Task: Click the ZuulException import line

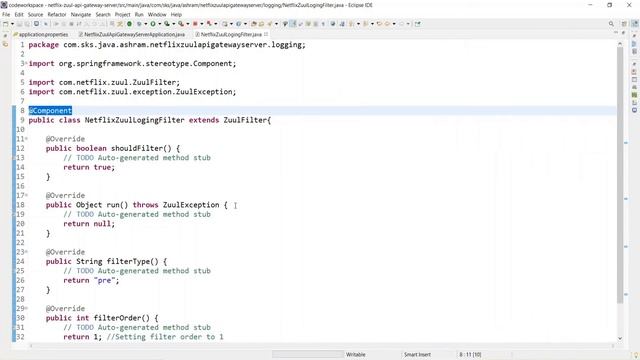Action: [x=132, y=92]
